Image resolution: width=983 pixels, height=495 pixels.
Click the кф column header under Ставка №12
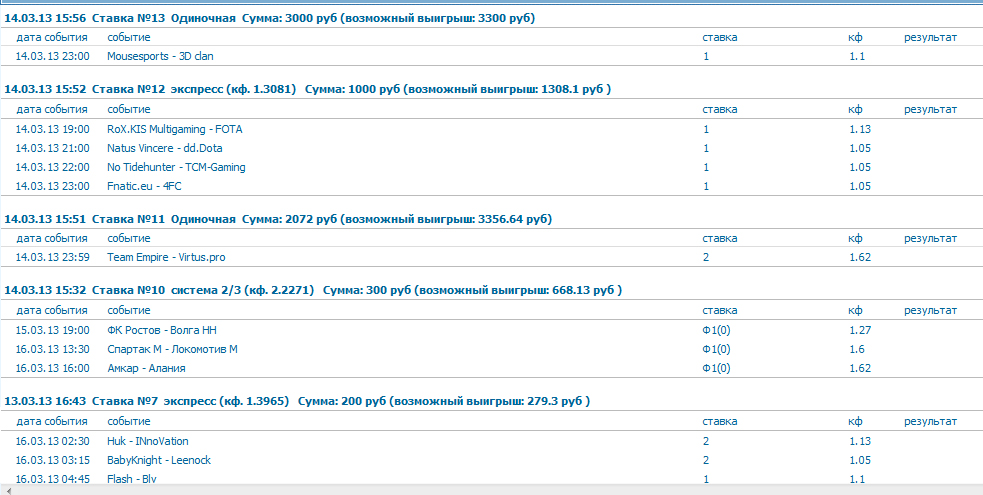click(x=855, y=110)
